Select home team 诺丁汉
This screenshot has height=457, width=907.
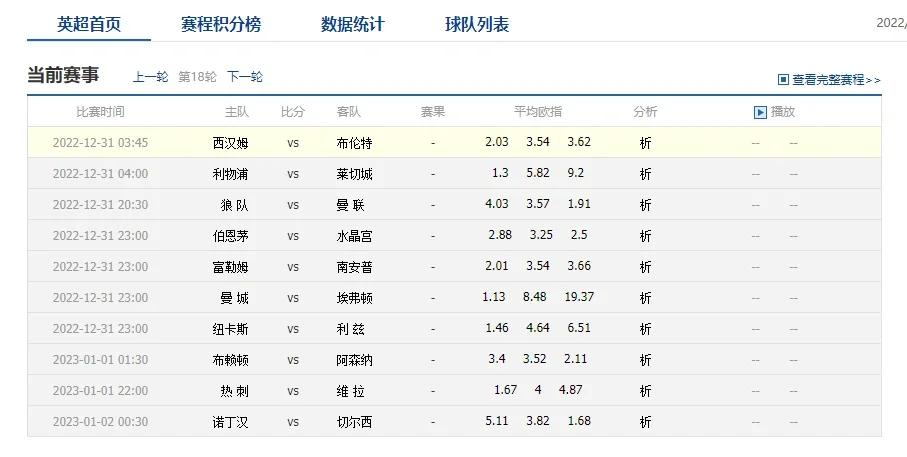[x=230, y=422]
